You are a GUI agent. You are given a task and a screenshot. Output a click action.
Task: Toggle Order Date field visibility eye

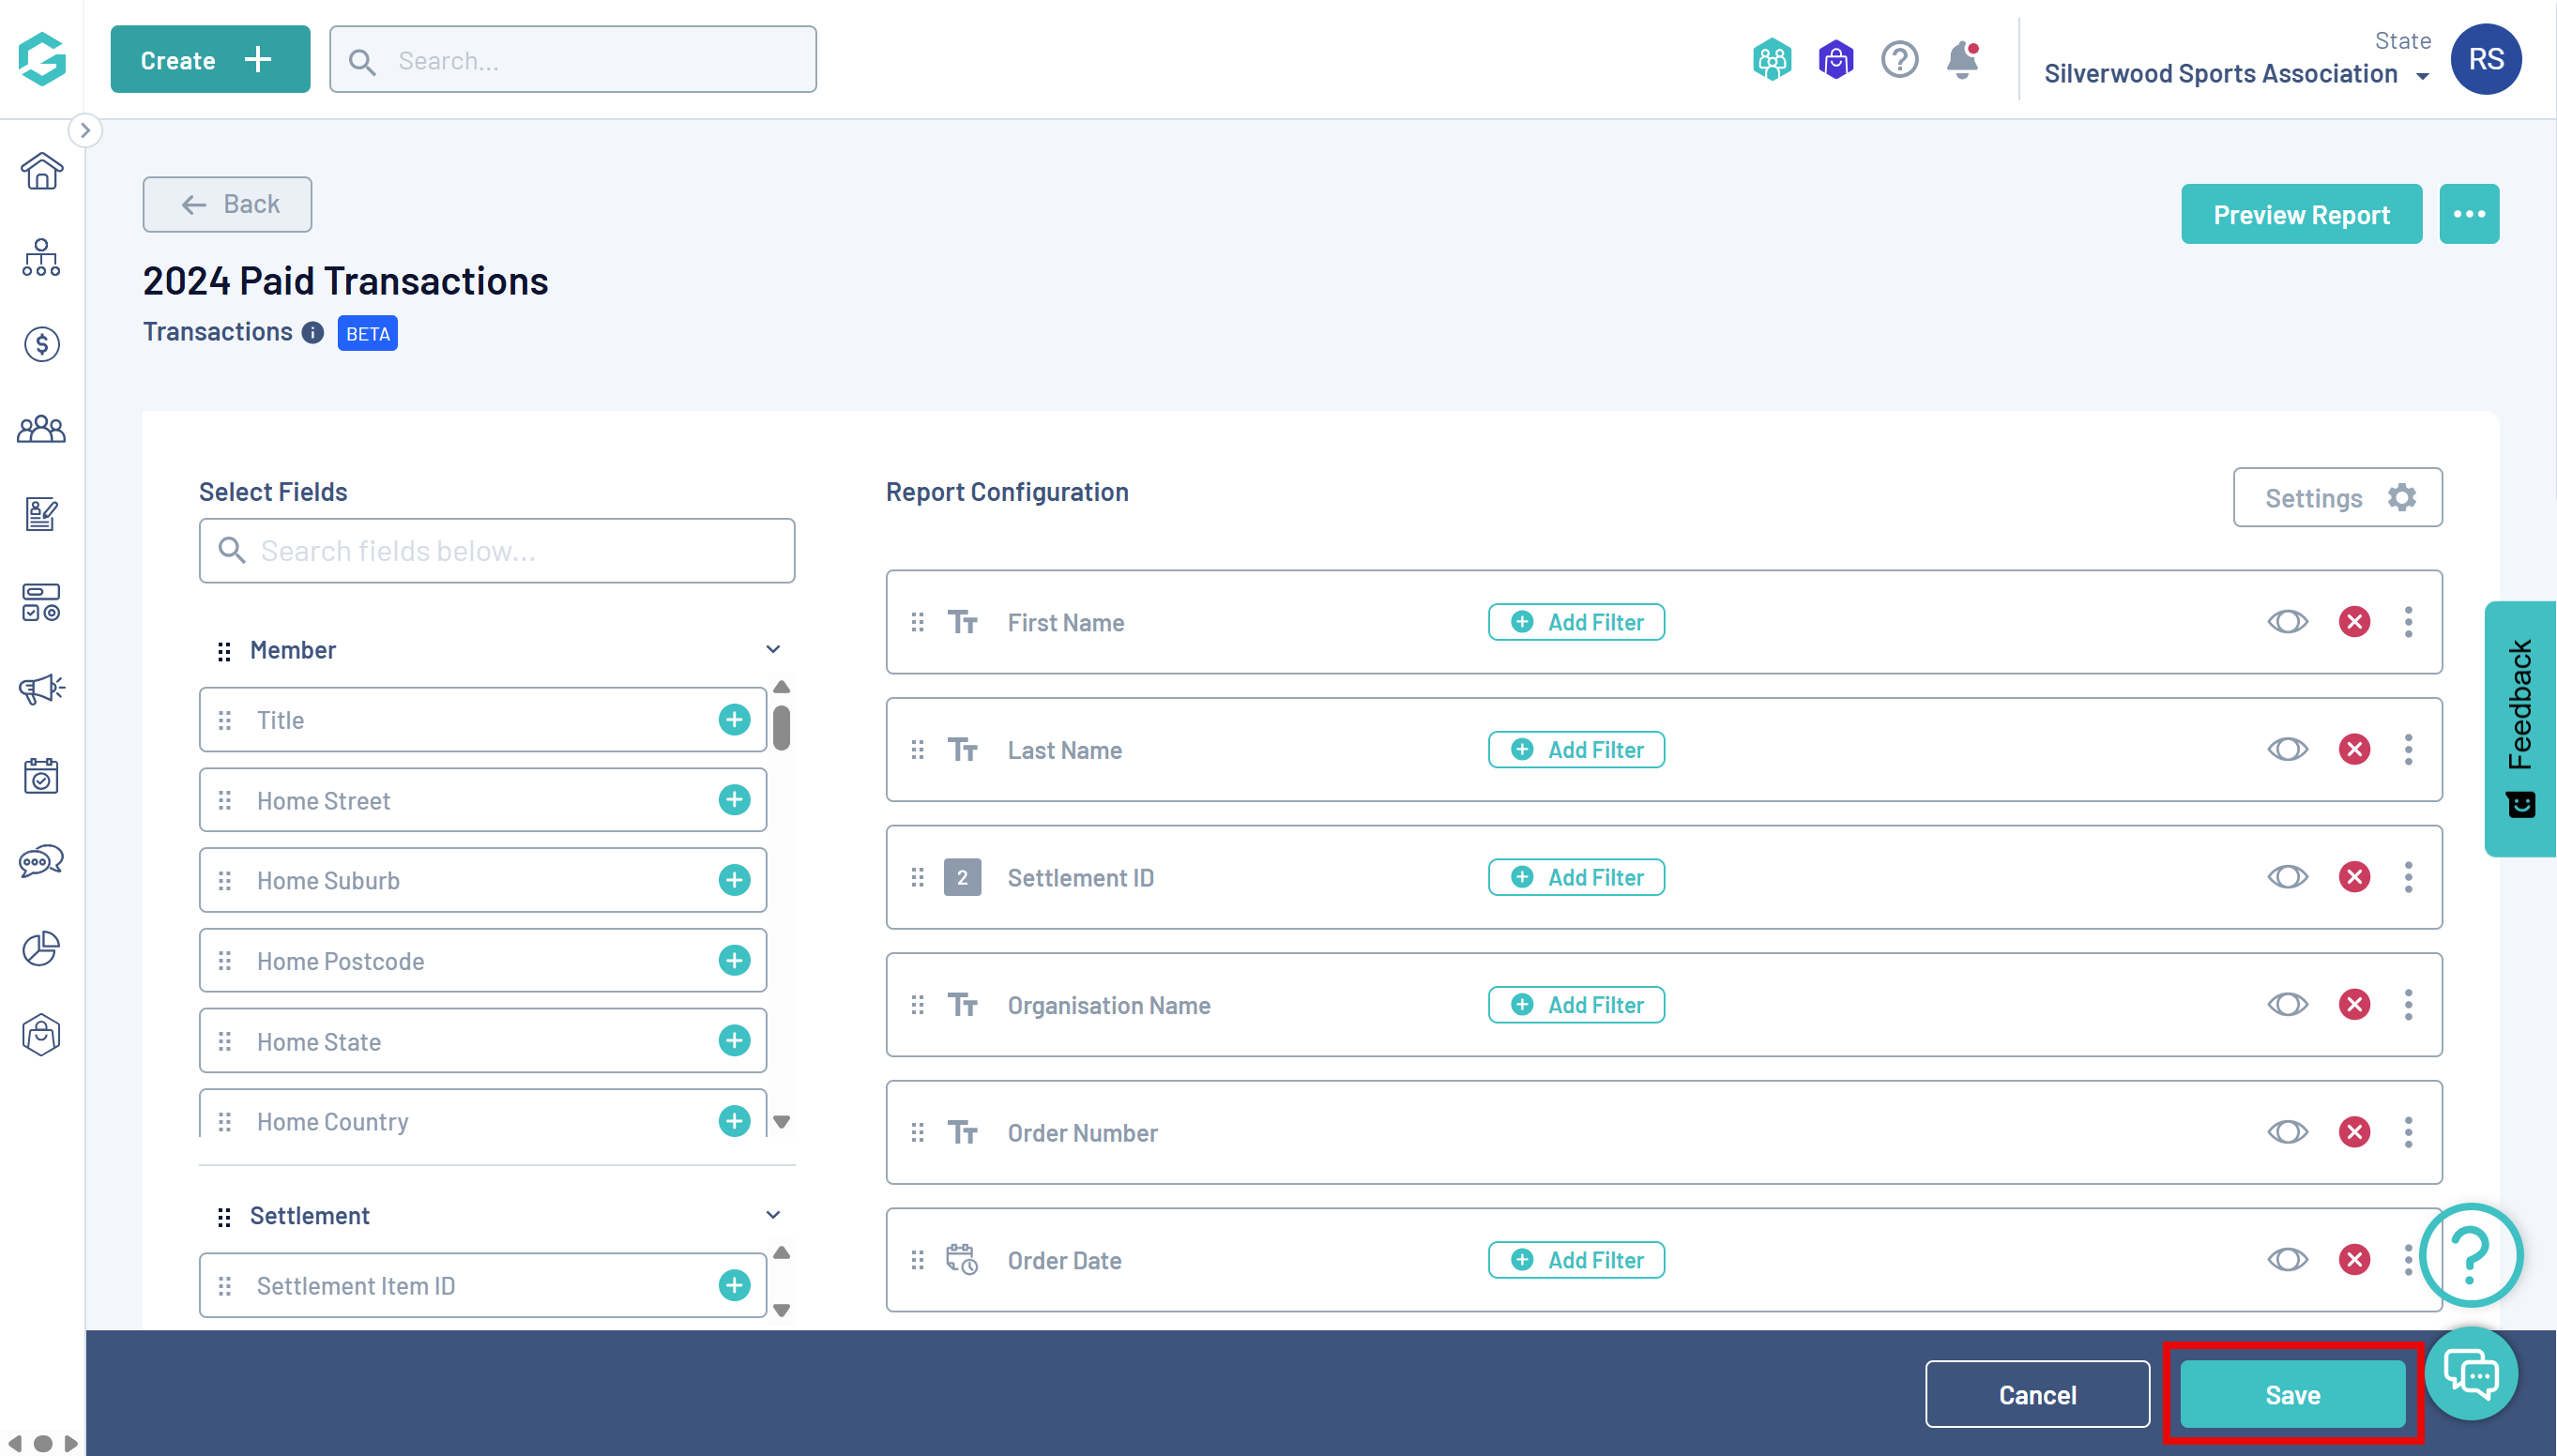pos(2287,1259)
